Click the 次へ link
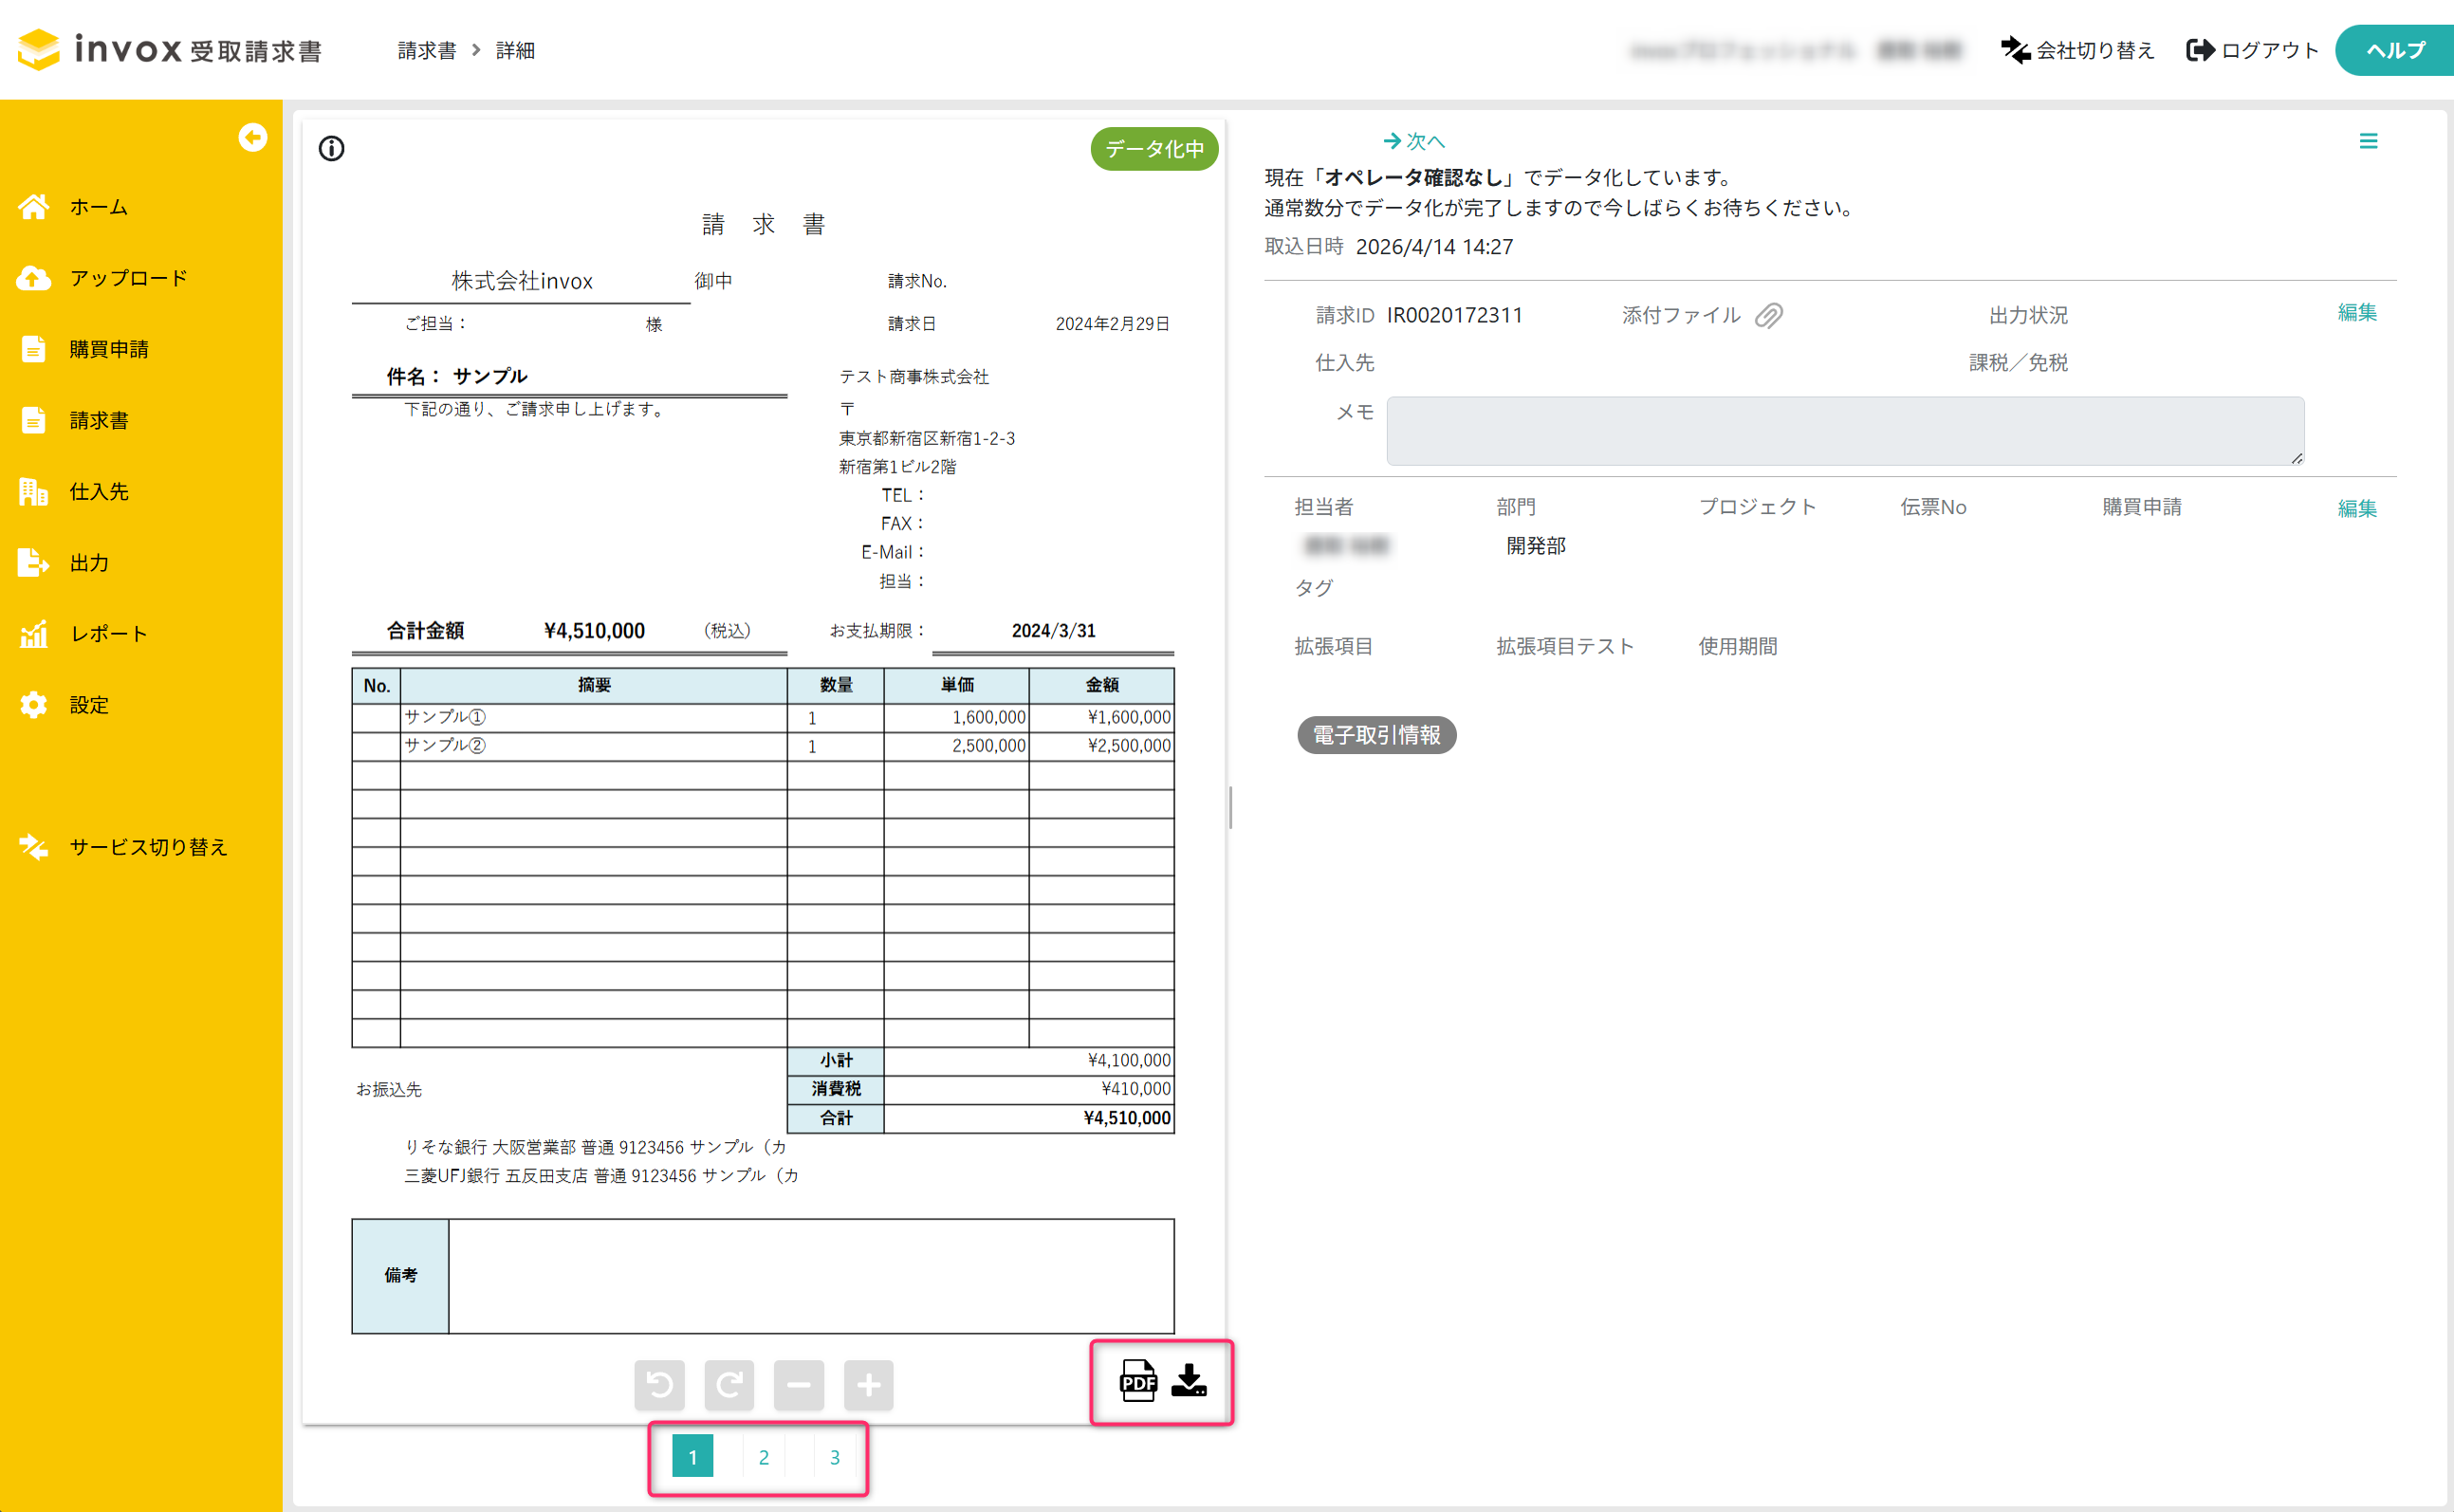Image resolution: width=2454 pixels, height=1512 pixels. 1414,142
